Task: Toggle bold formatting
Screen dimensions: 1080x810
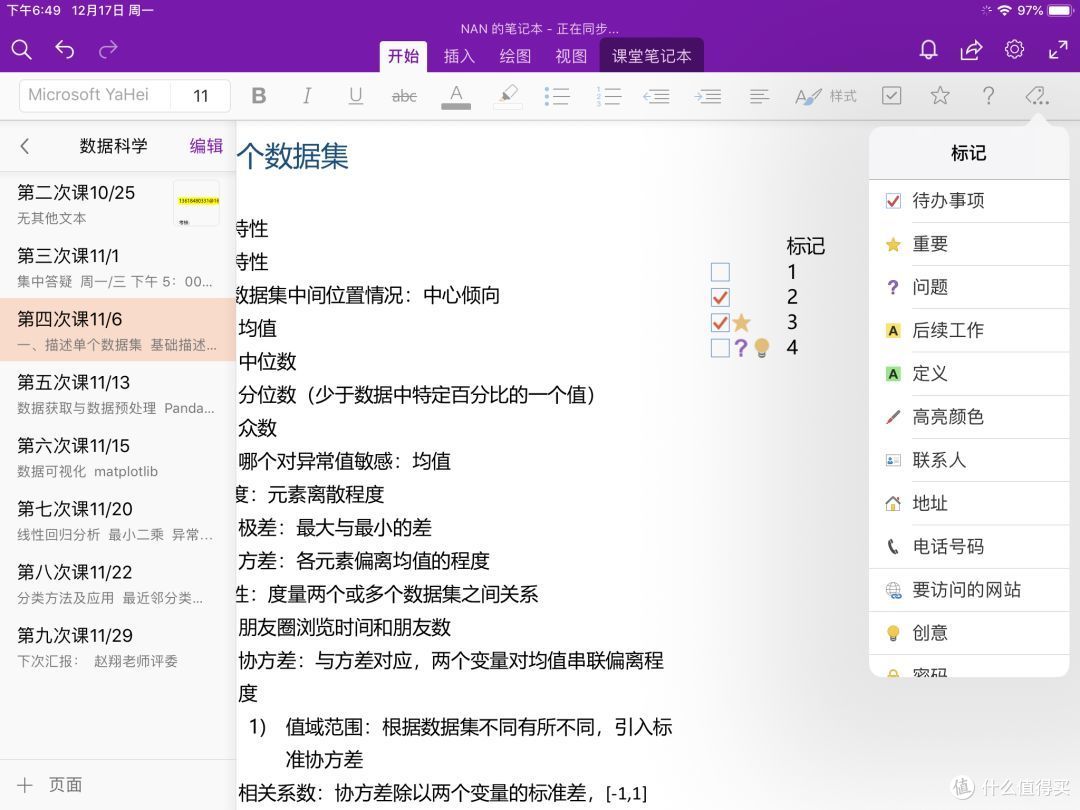Action: tap(259, 96)
